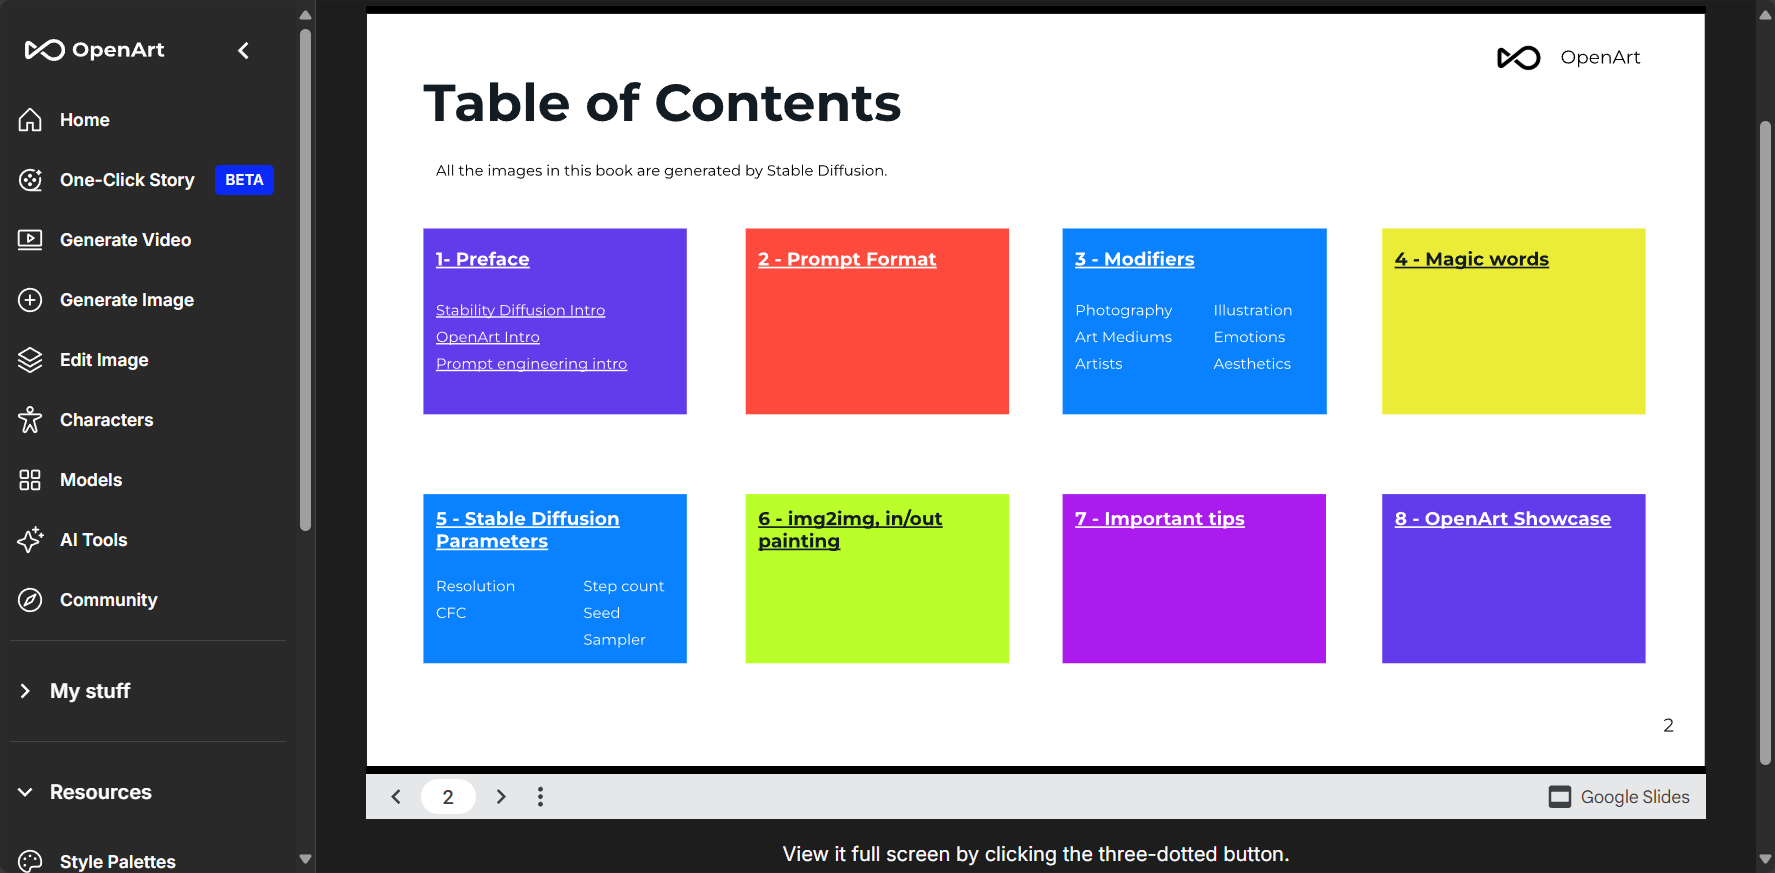Click the Generate Image plus-circle icon
This screenshot has width=1775, height=873.
tap(30, 300)
